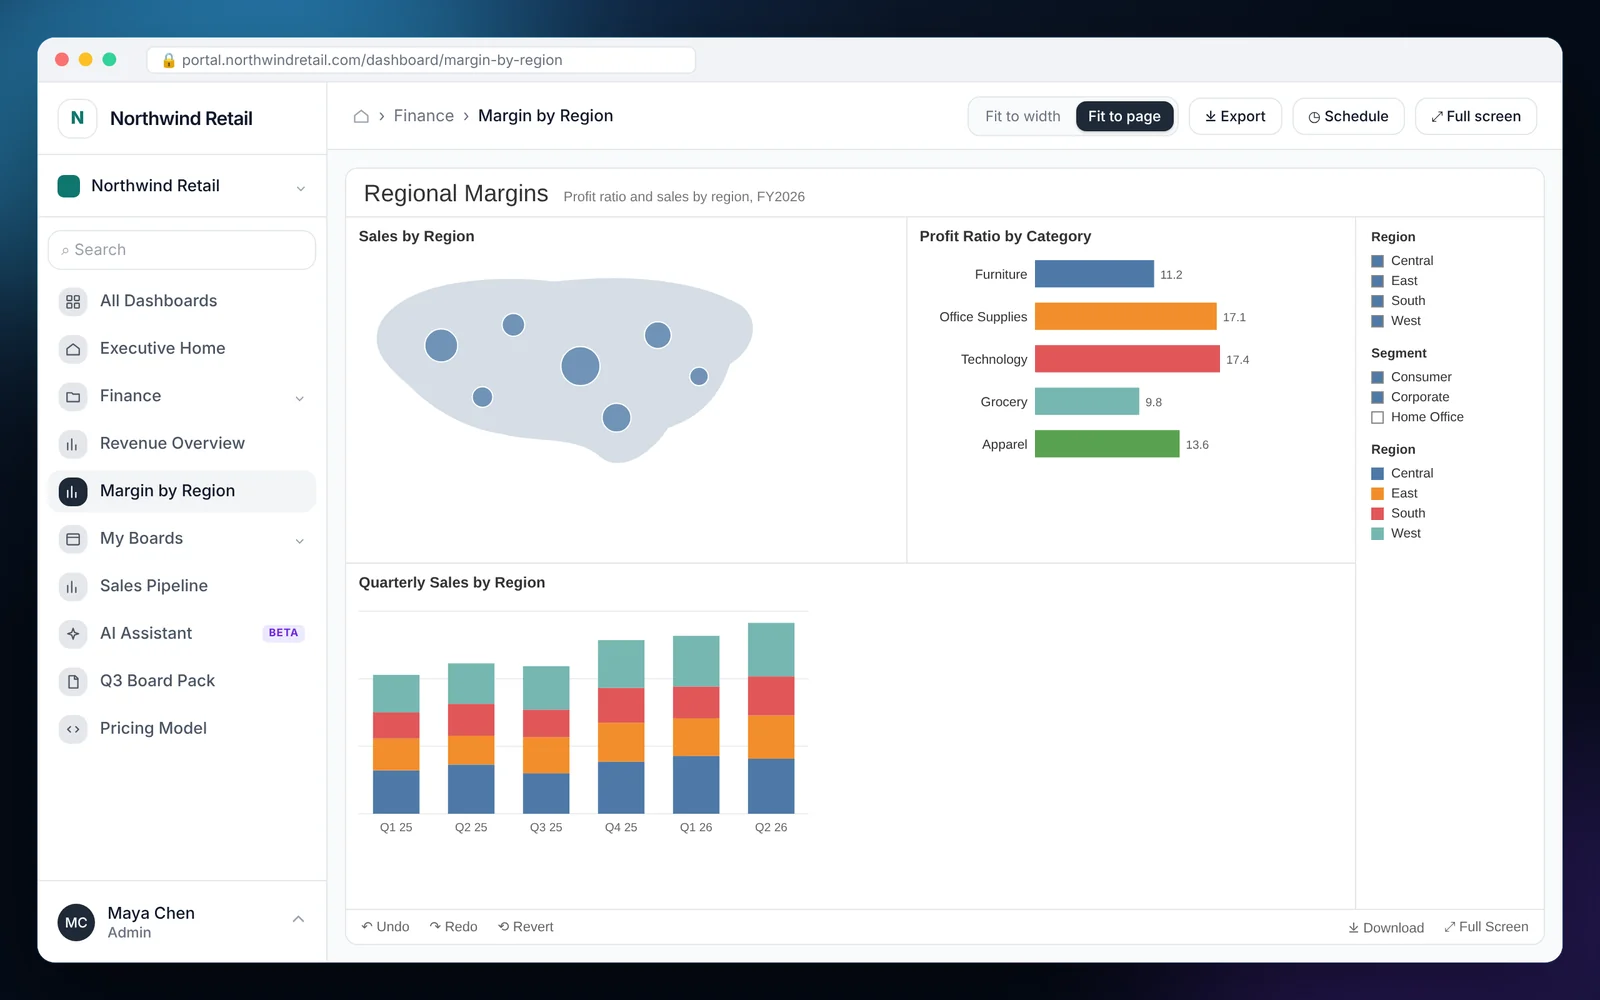1600x1000 pixels.
Task: Click the My Boards panel icon
Action: coord(73,539)
